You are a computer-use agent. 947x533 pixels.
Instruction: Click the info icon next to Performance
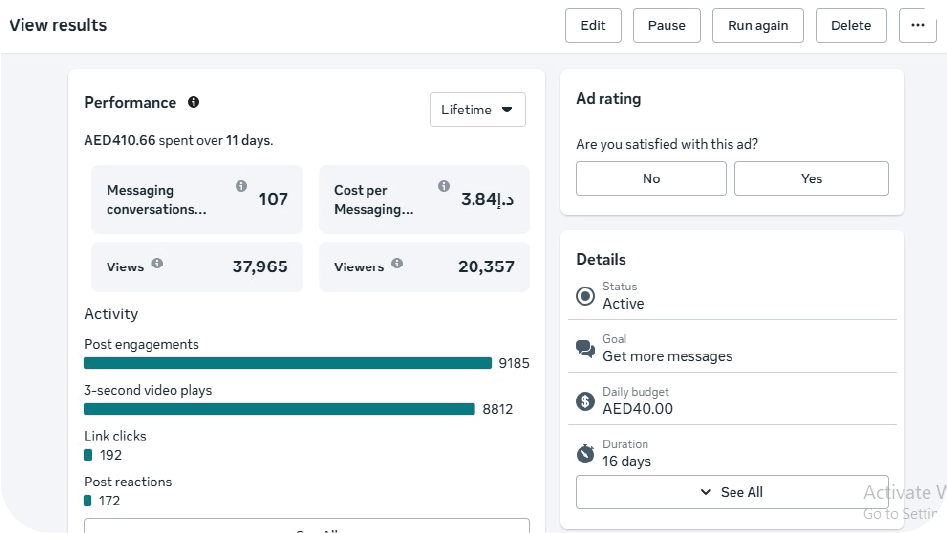point(194,102)
